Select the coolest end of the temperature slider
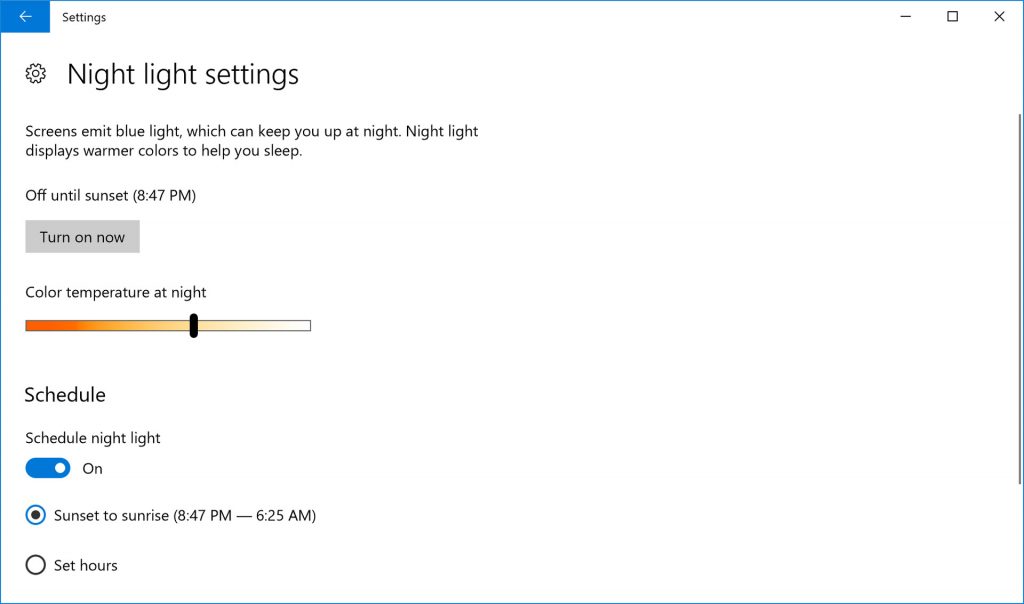 [x=308, y=325]
